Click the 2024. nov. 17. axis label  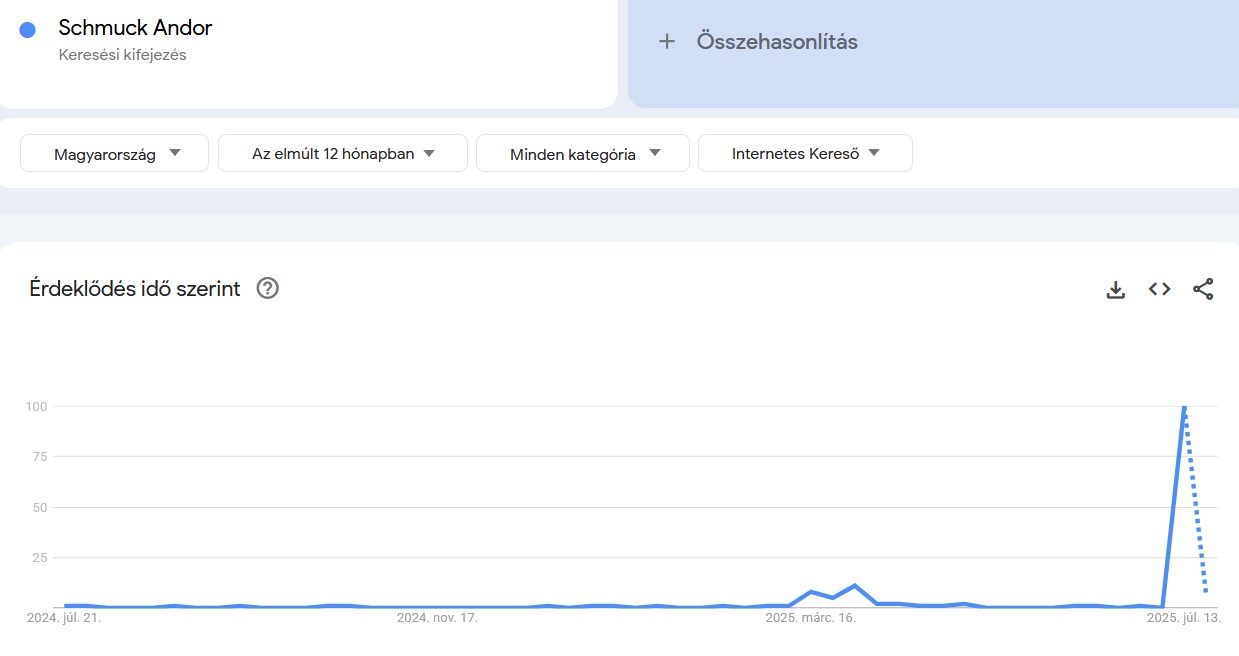click(437, 618)
